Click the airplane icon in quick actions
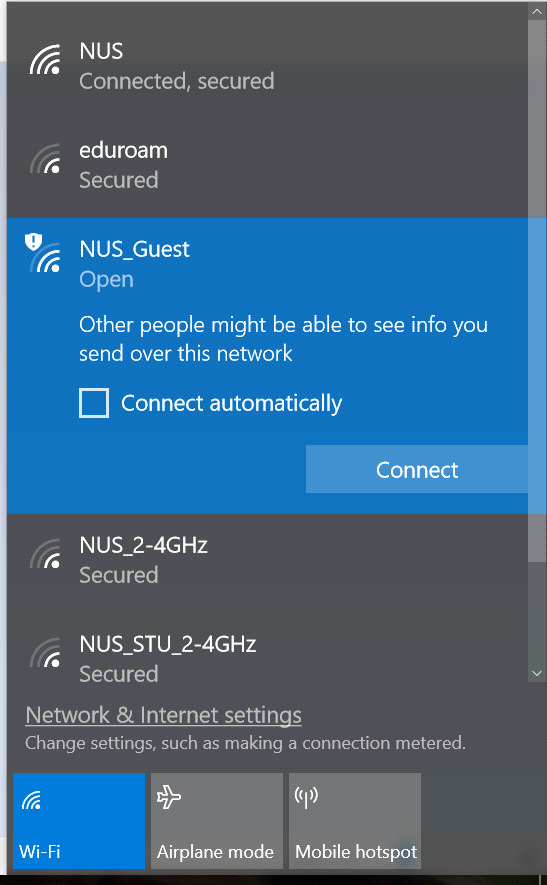 click(169, 798)
